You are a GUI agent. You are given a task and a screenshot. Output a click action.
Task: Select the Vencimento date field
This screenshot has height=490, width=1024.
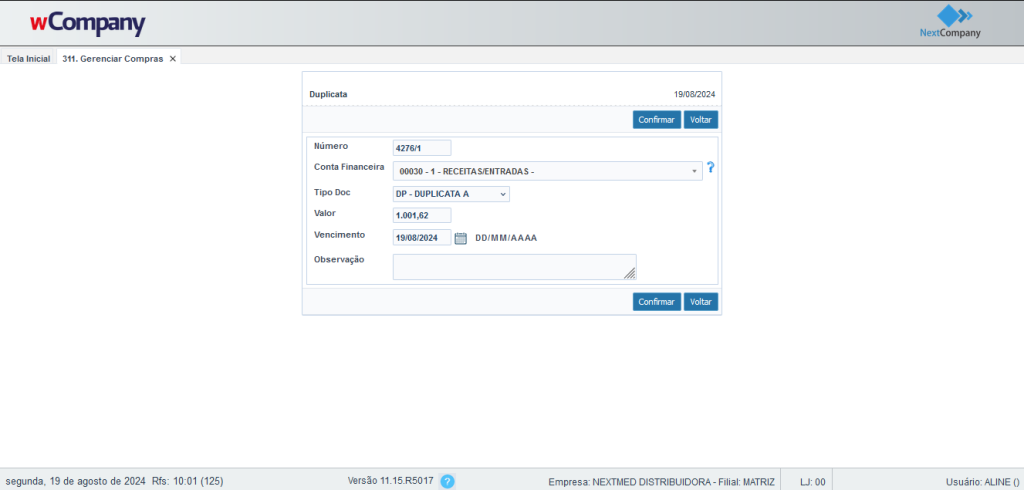click(x=422, y=238)
